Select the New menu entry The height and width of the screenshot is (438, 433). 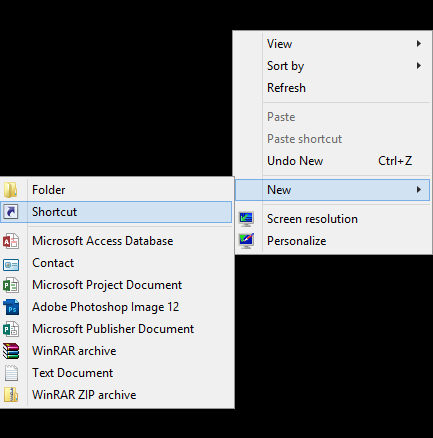pyautogui.click(x=332, y=190)
